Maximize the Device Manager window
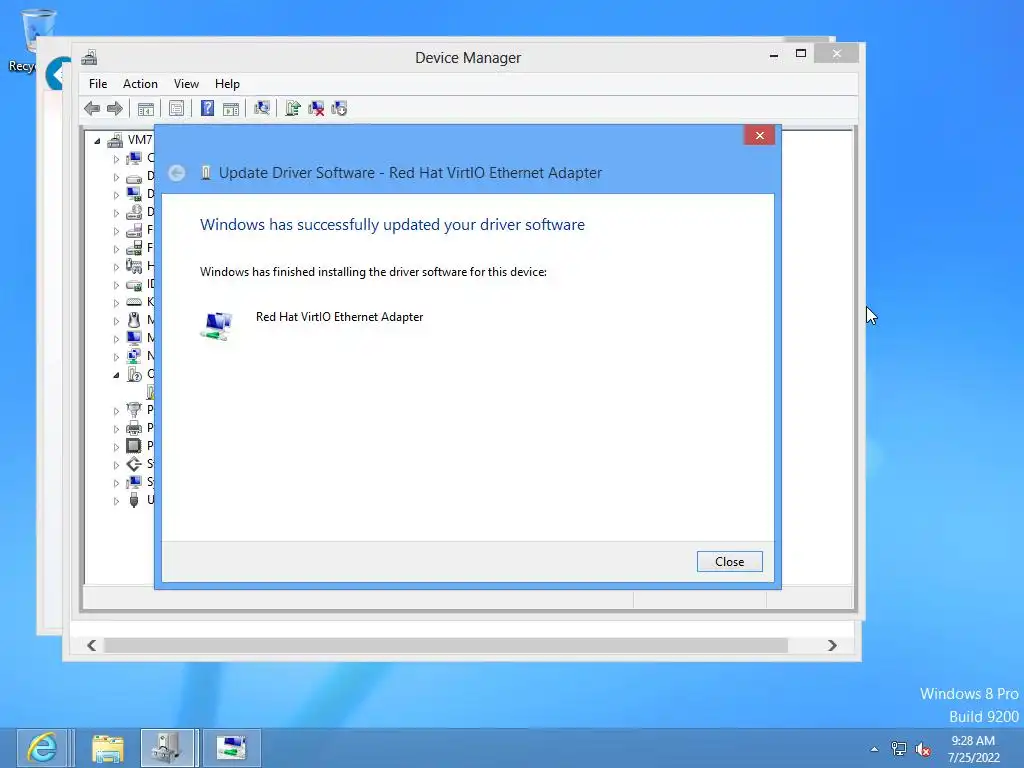Image resolution: width=1024 pixels, height=768 pixels. coord(801,54)
